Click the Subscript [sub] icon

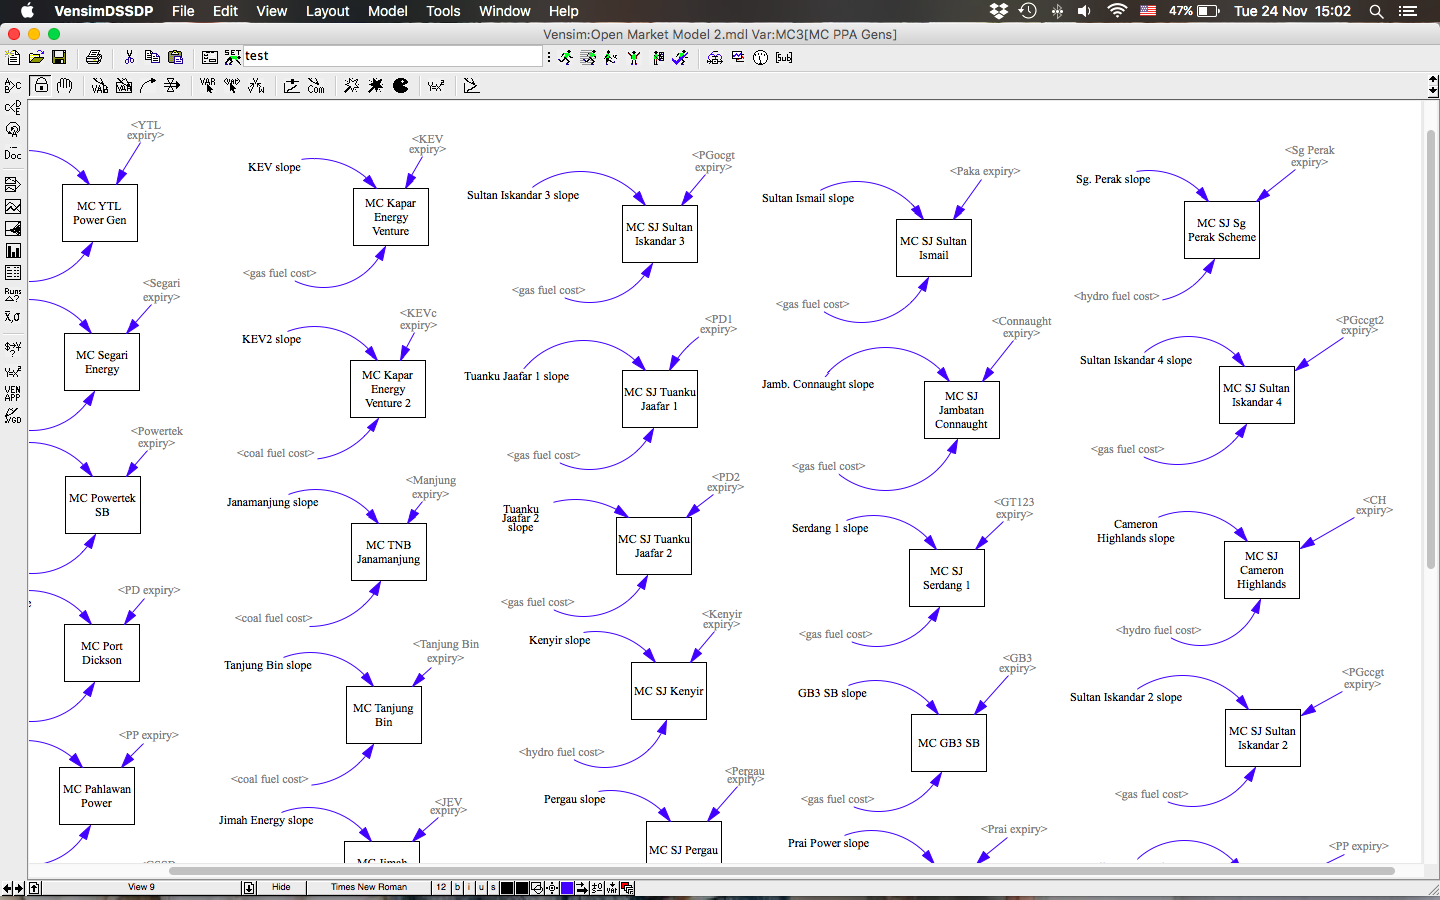pyautogui.click(x=784, y=57)
